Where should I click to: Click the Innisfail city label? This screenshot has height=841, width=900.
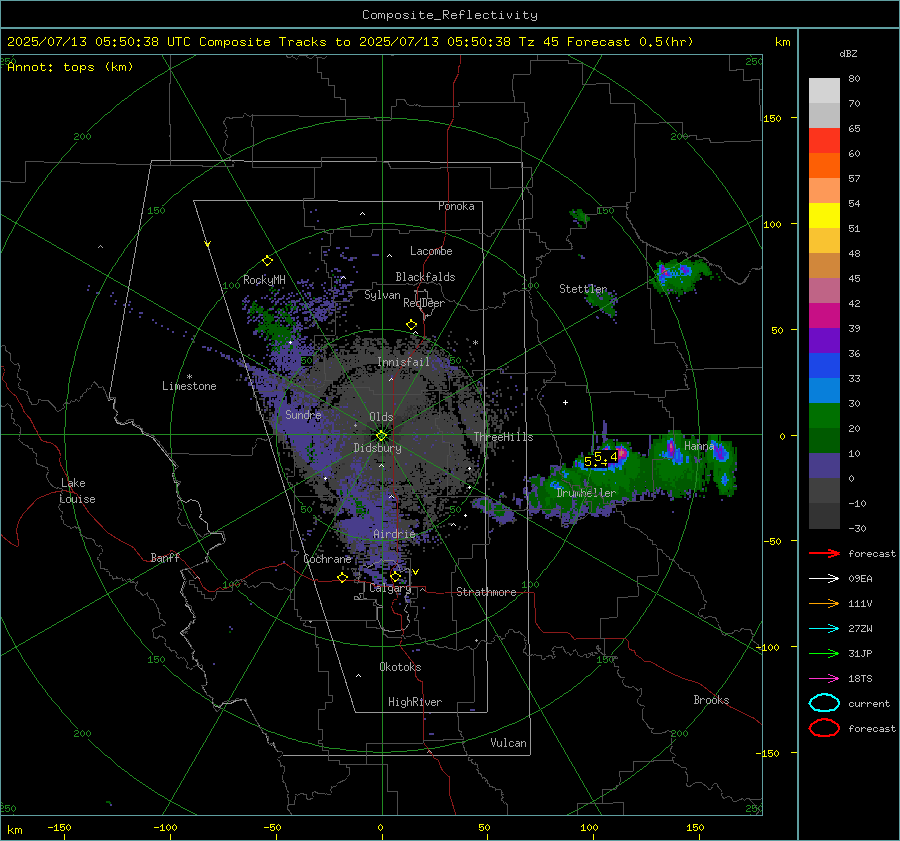403,362
